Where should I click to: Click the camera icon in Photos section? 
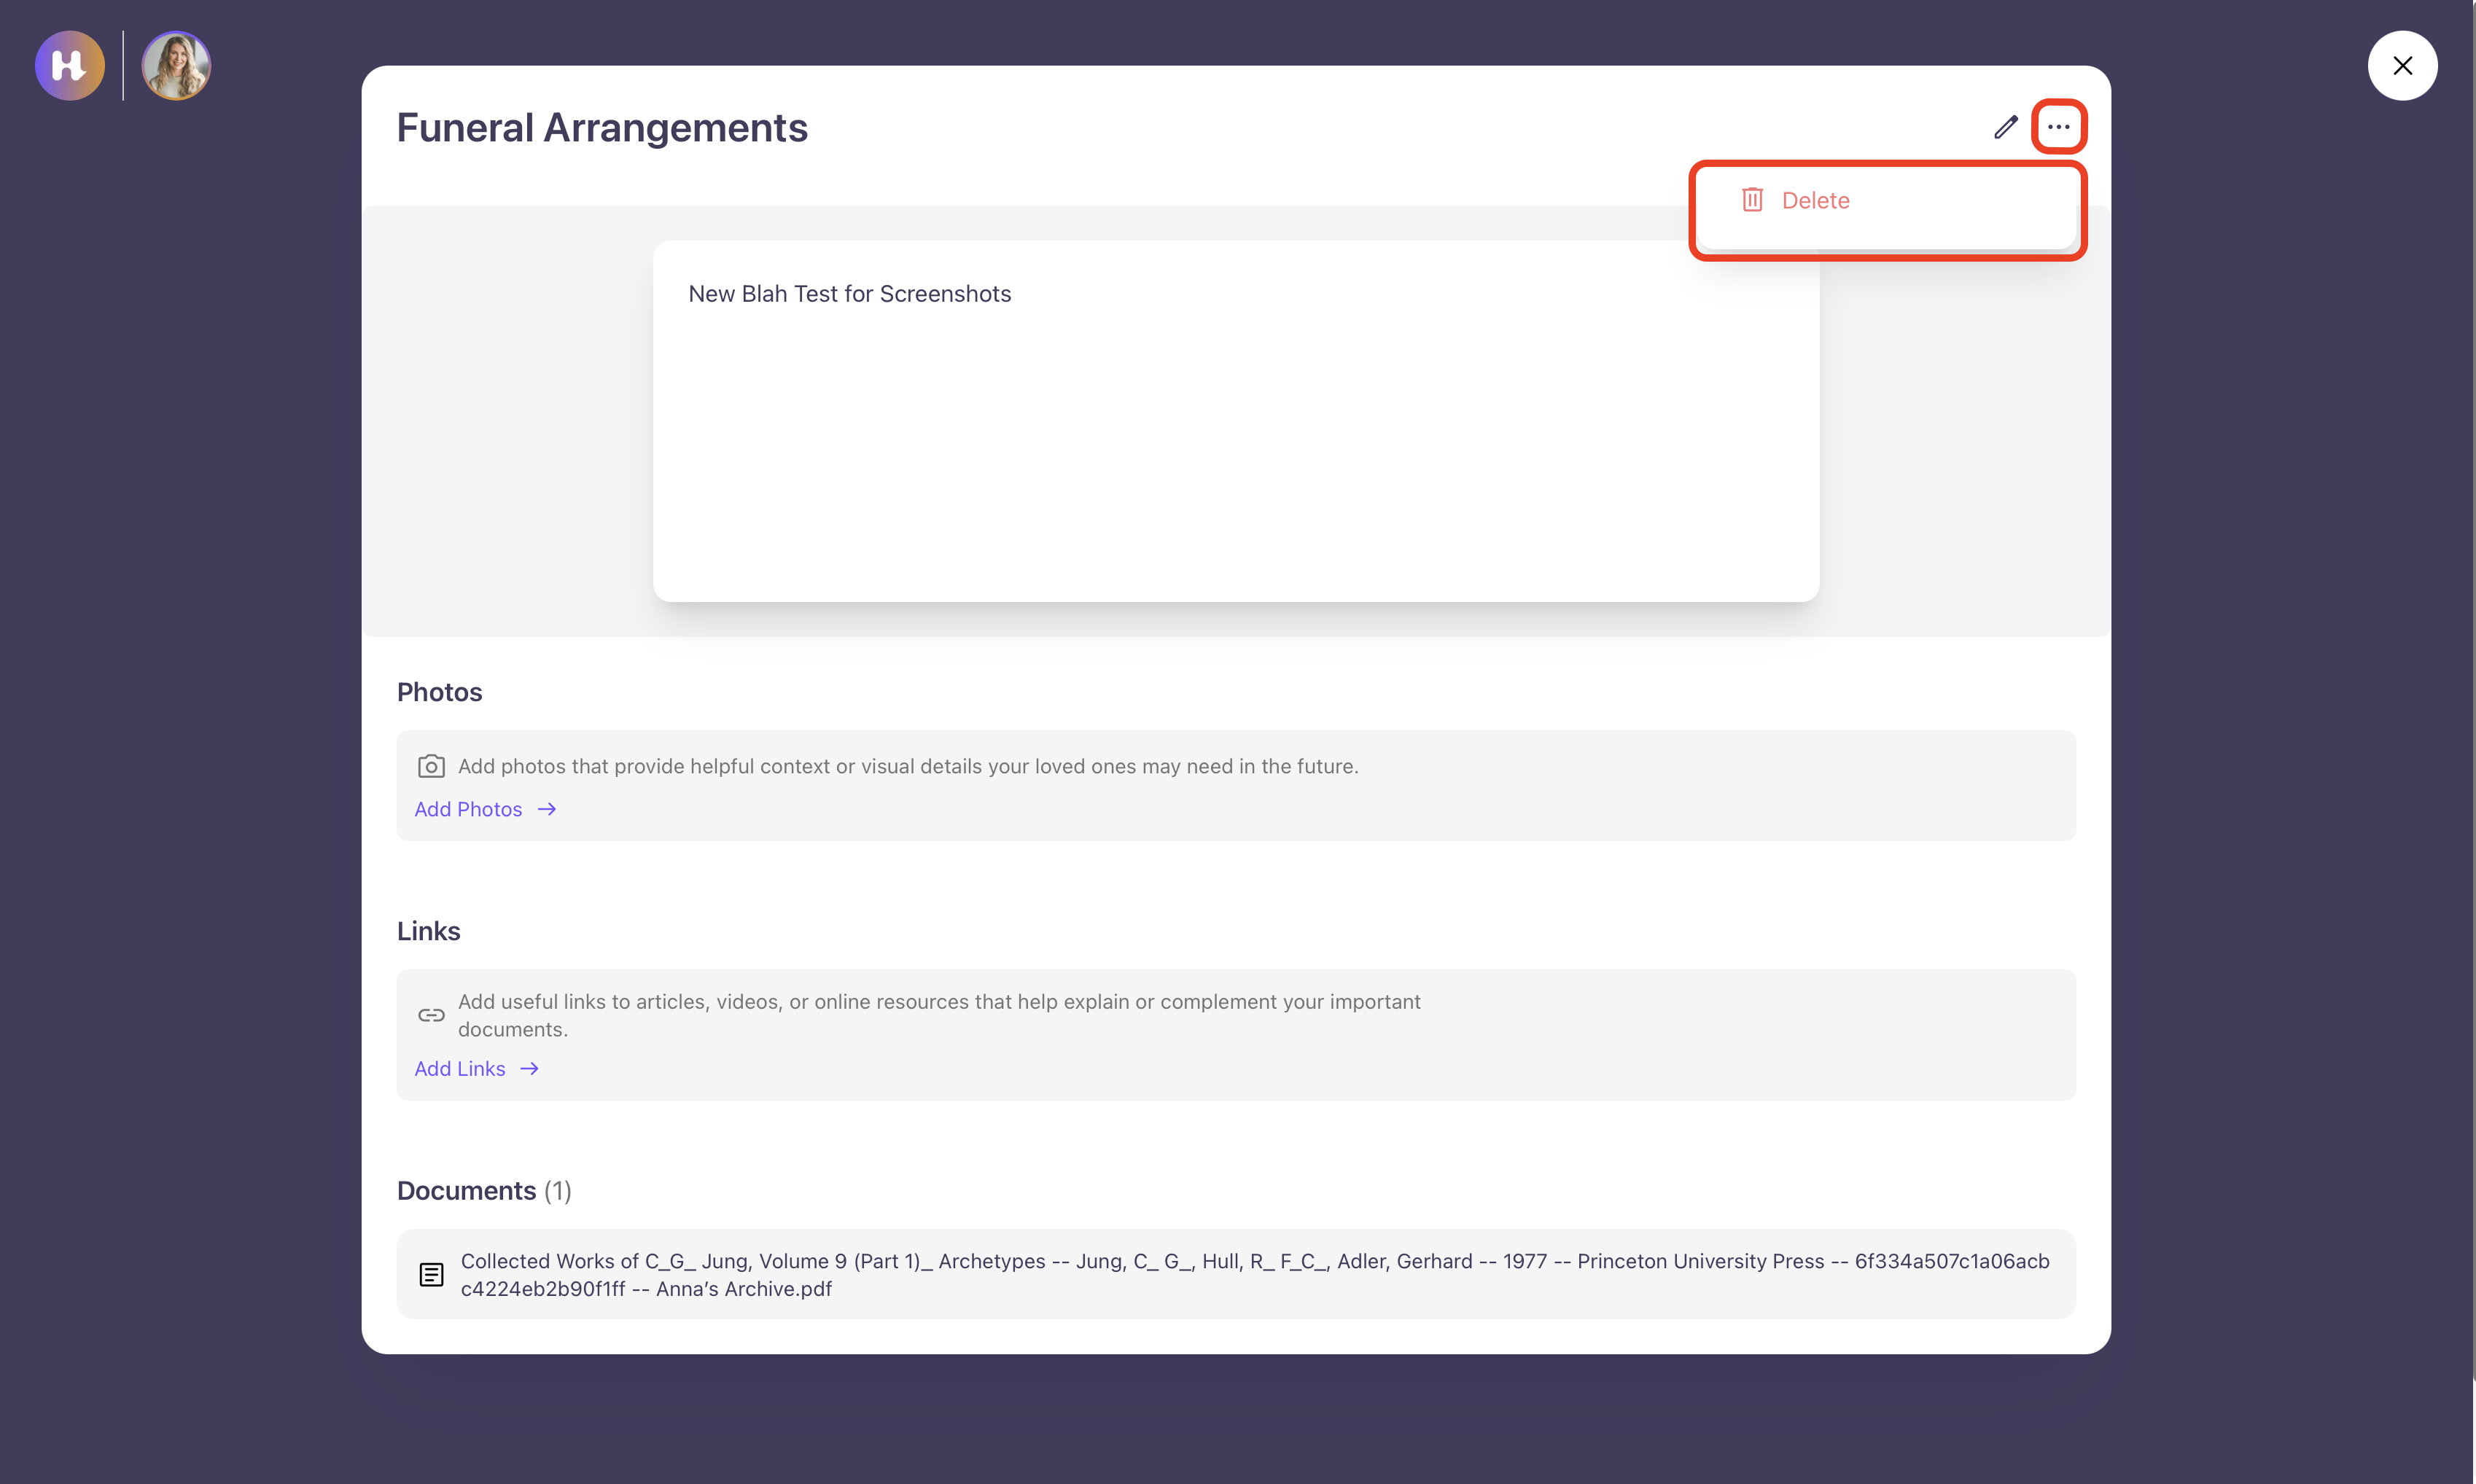tap(431, 766)
